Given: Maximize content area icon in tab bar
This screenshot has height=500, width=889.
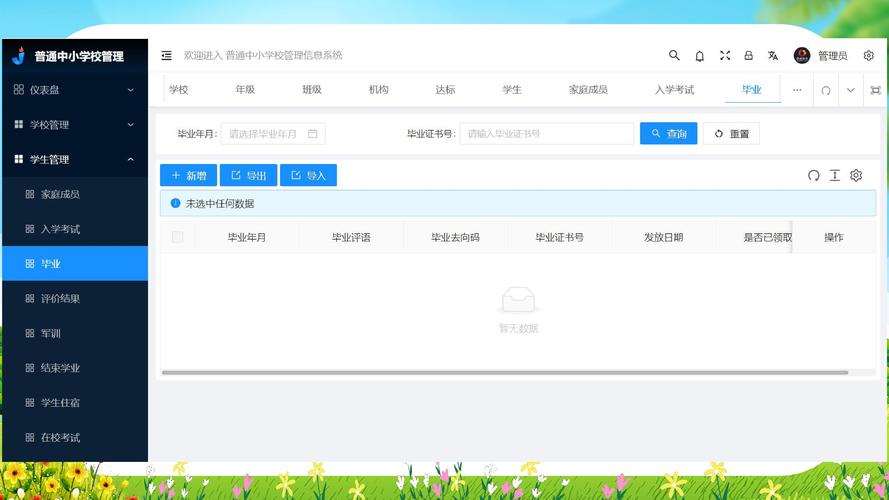Looking at the screenshot, I should tap(875, 90).
